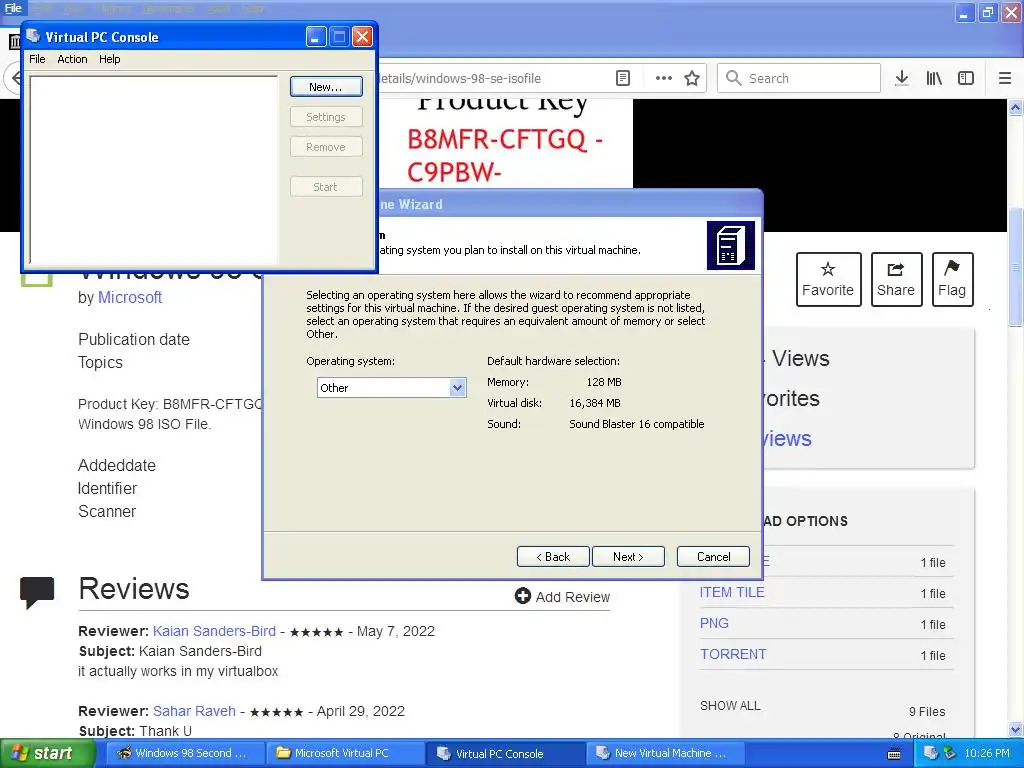Image resolution: width=1024 pixels, height=768 pixels.
Task: Open Help menu in Virtual PC Console
Action: 110,59
